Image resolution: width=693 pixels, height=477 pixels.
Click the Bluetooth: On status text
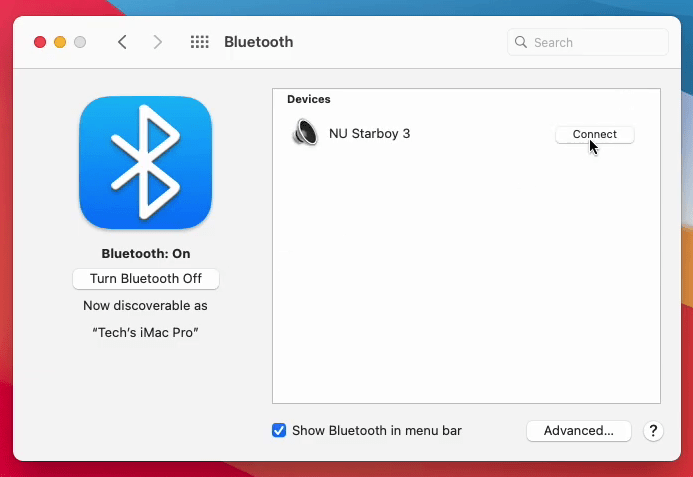pyautogui.click(x=146, y=254)
